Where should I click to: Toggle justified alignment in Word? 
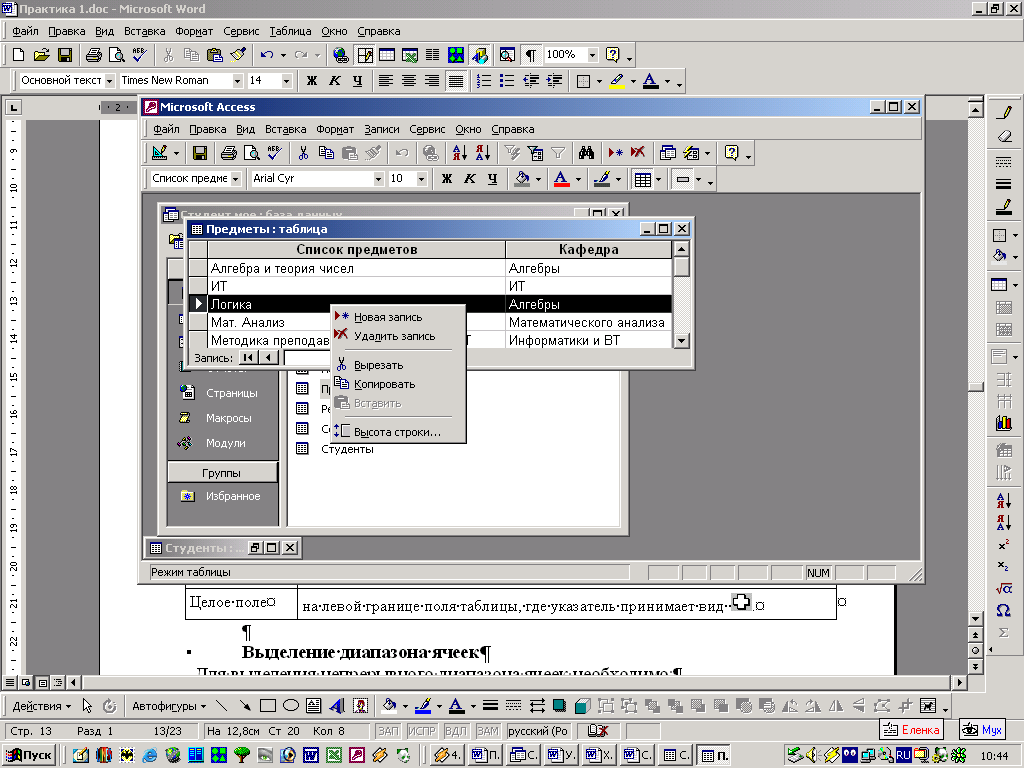tap(455, 80)
